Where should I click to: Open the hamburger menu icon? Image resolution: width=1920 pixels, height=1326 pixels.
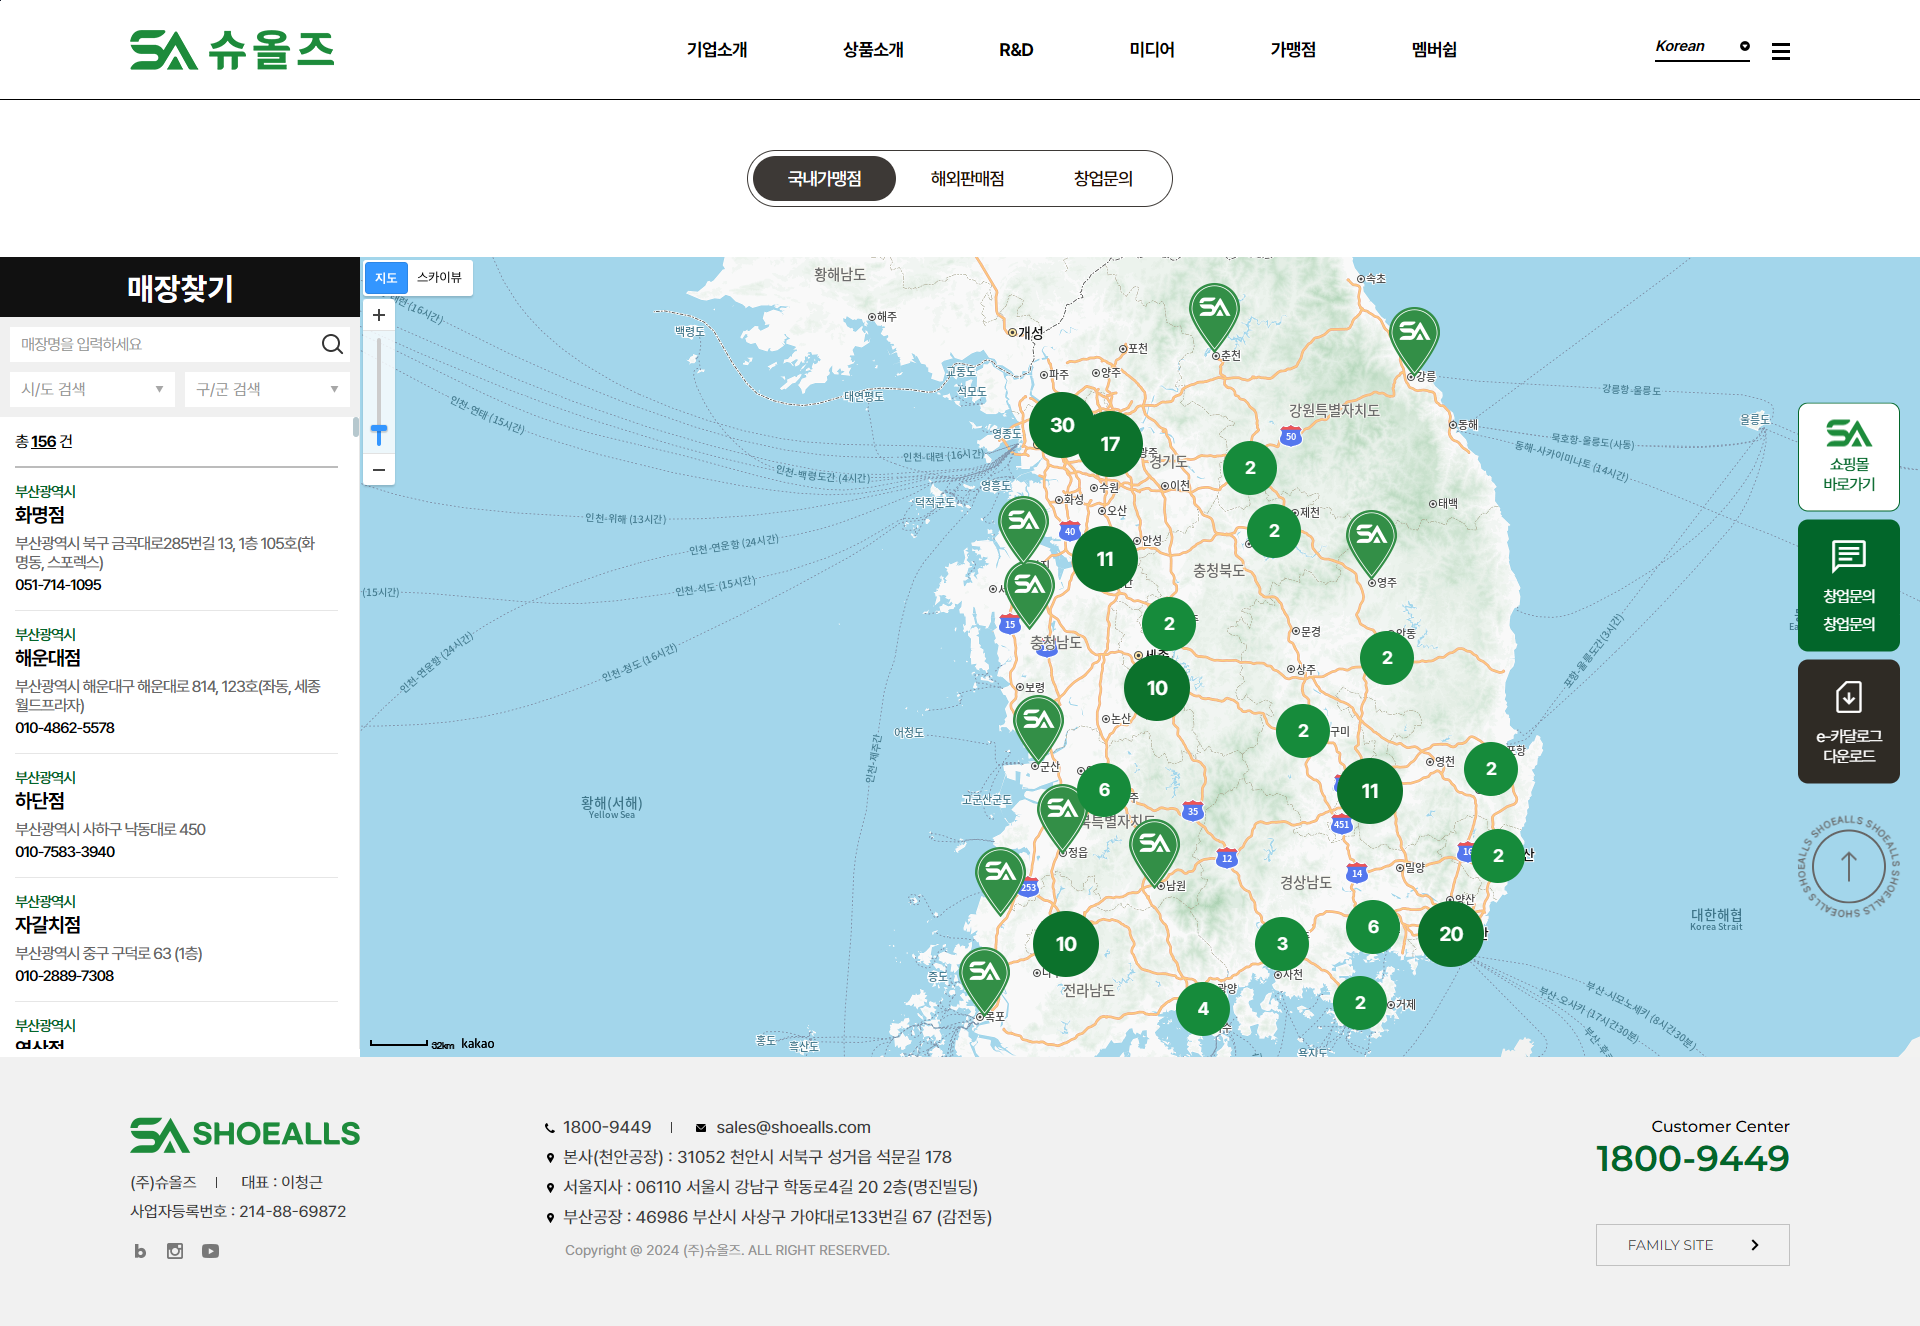click(x=1780, y=51)
